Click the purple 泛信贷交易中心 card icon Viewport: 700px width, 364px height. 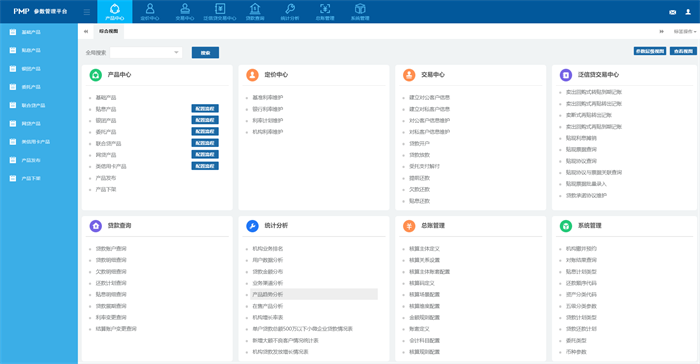click(x=566, y=75)
